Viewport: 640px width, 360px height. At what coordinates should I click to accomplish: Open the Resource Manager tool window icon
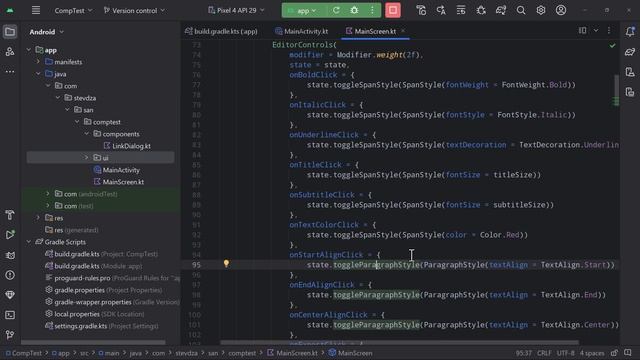click(10, 52)
